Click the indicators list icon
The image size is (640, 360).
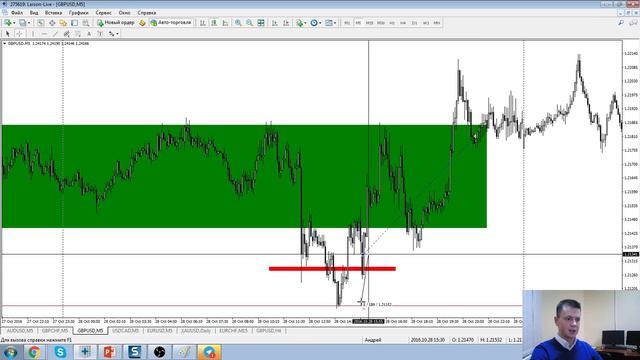click(x=300, y=23)
